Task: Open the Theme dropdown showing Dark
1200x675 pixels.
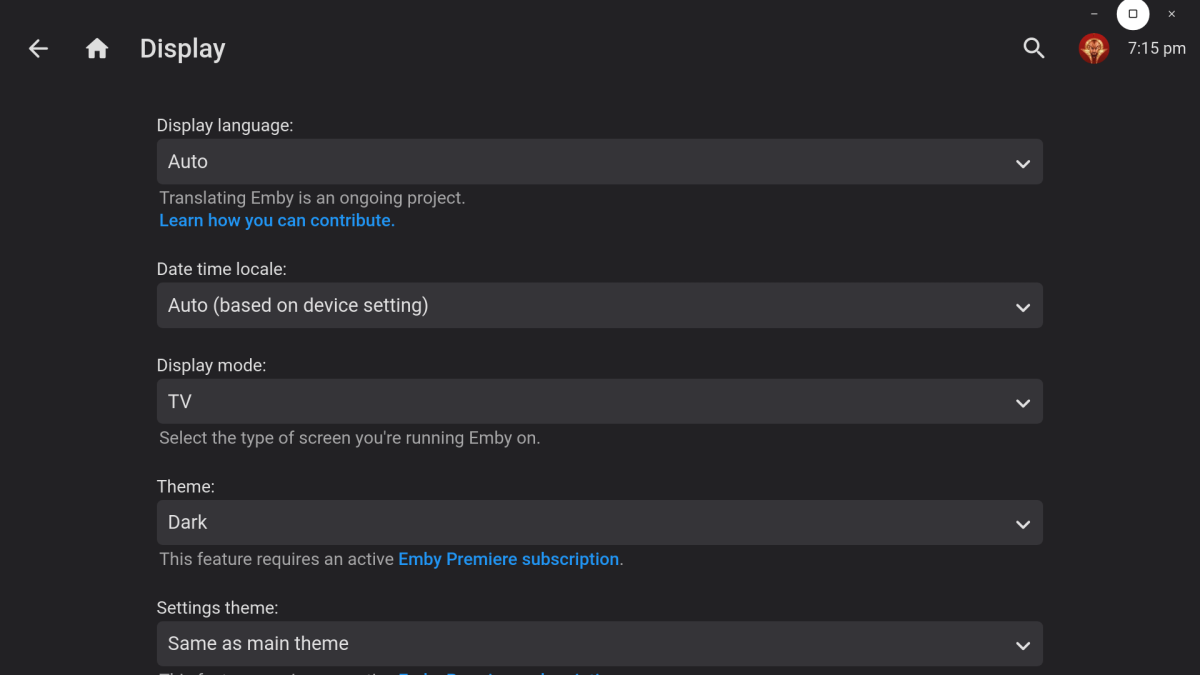Action: (600, 522)
